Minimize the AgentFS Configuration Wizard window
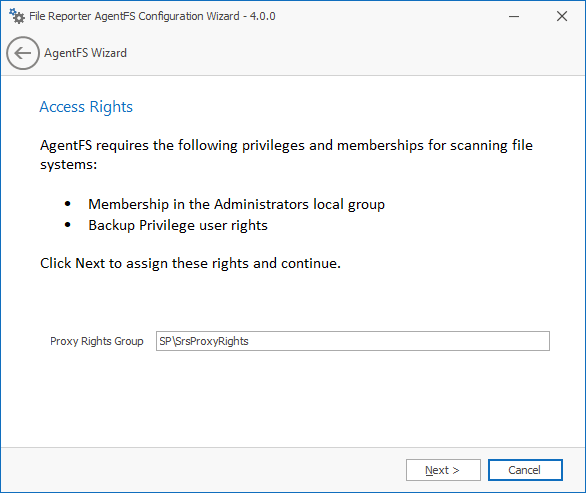This screenshot has height=493, width=586. (x=514, y=16)
